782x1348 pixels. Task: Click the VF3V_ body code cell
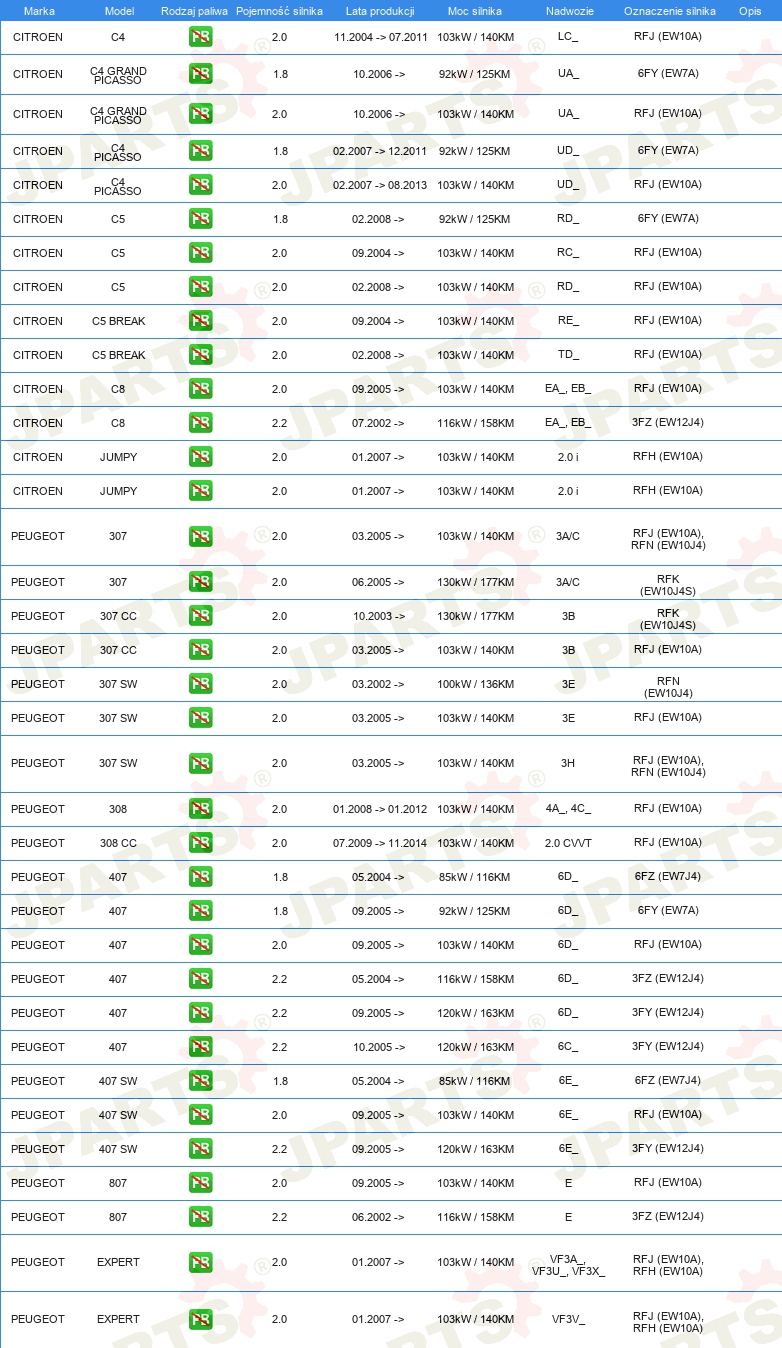[568, 1320]
